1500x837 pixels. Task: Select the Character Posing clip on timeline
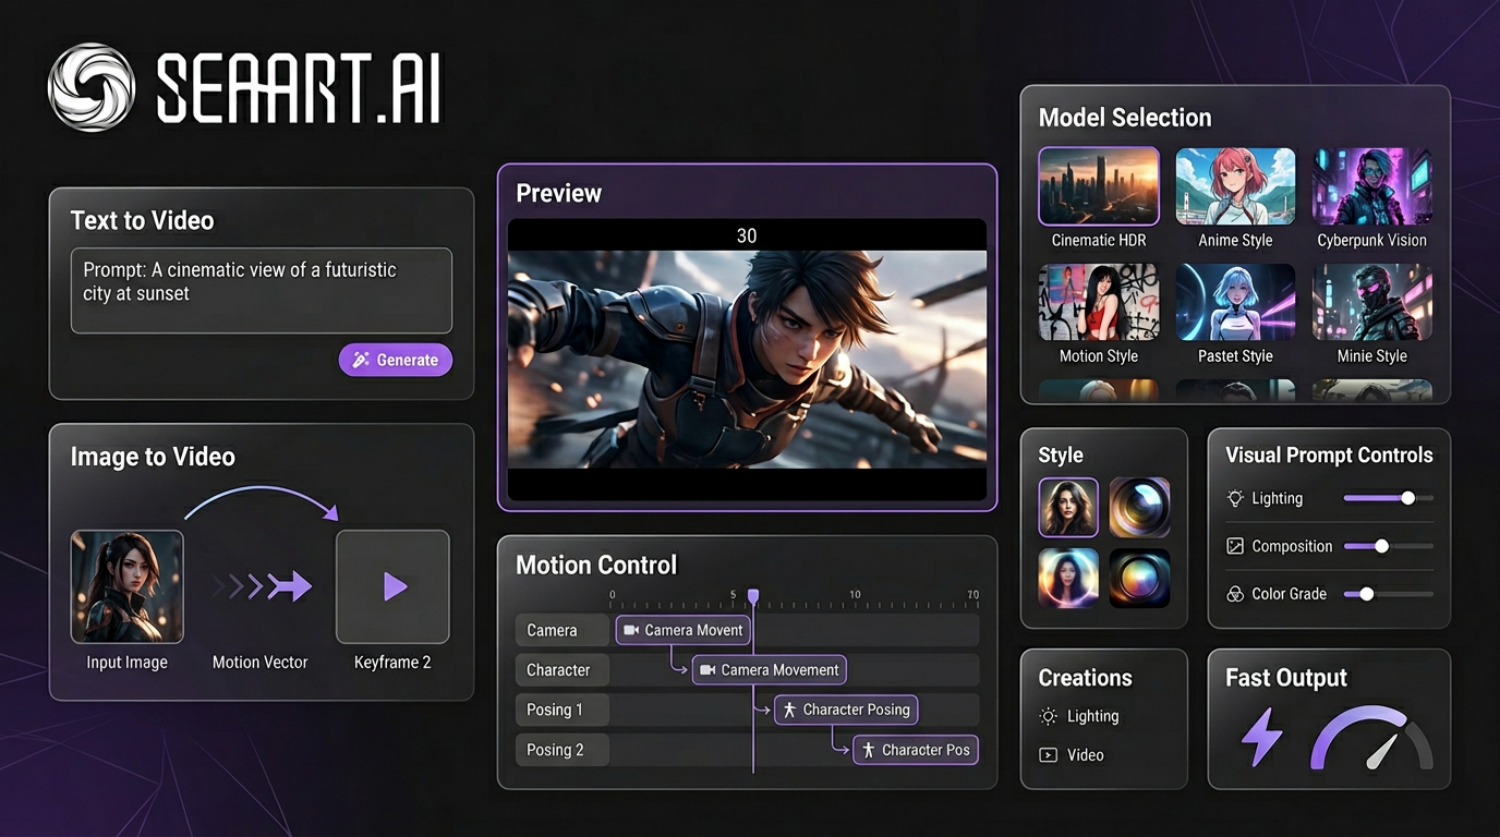coord(846,710)
